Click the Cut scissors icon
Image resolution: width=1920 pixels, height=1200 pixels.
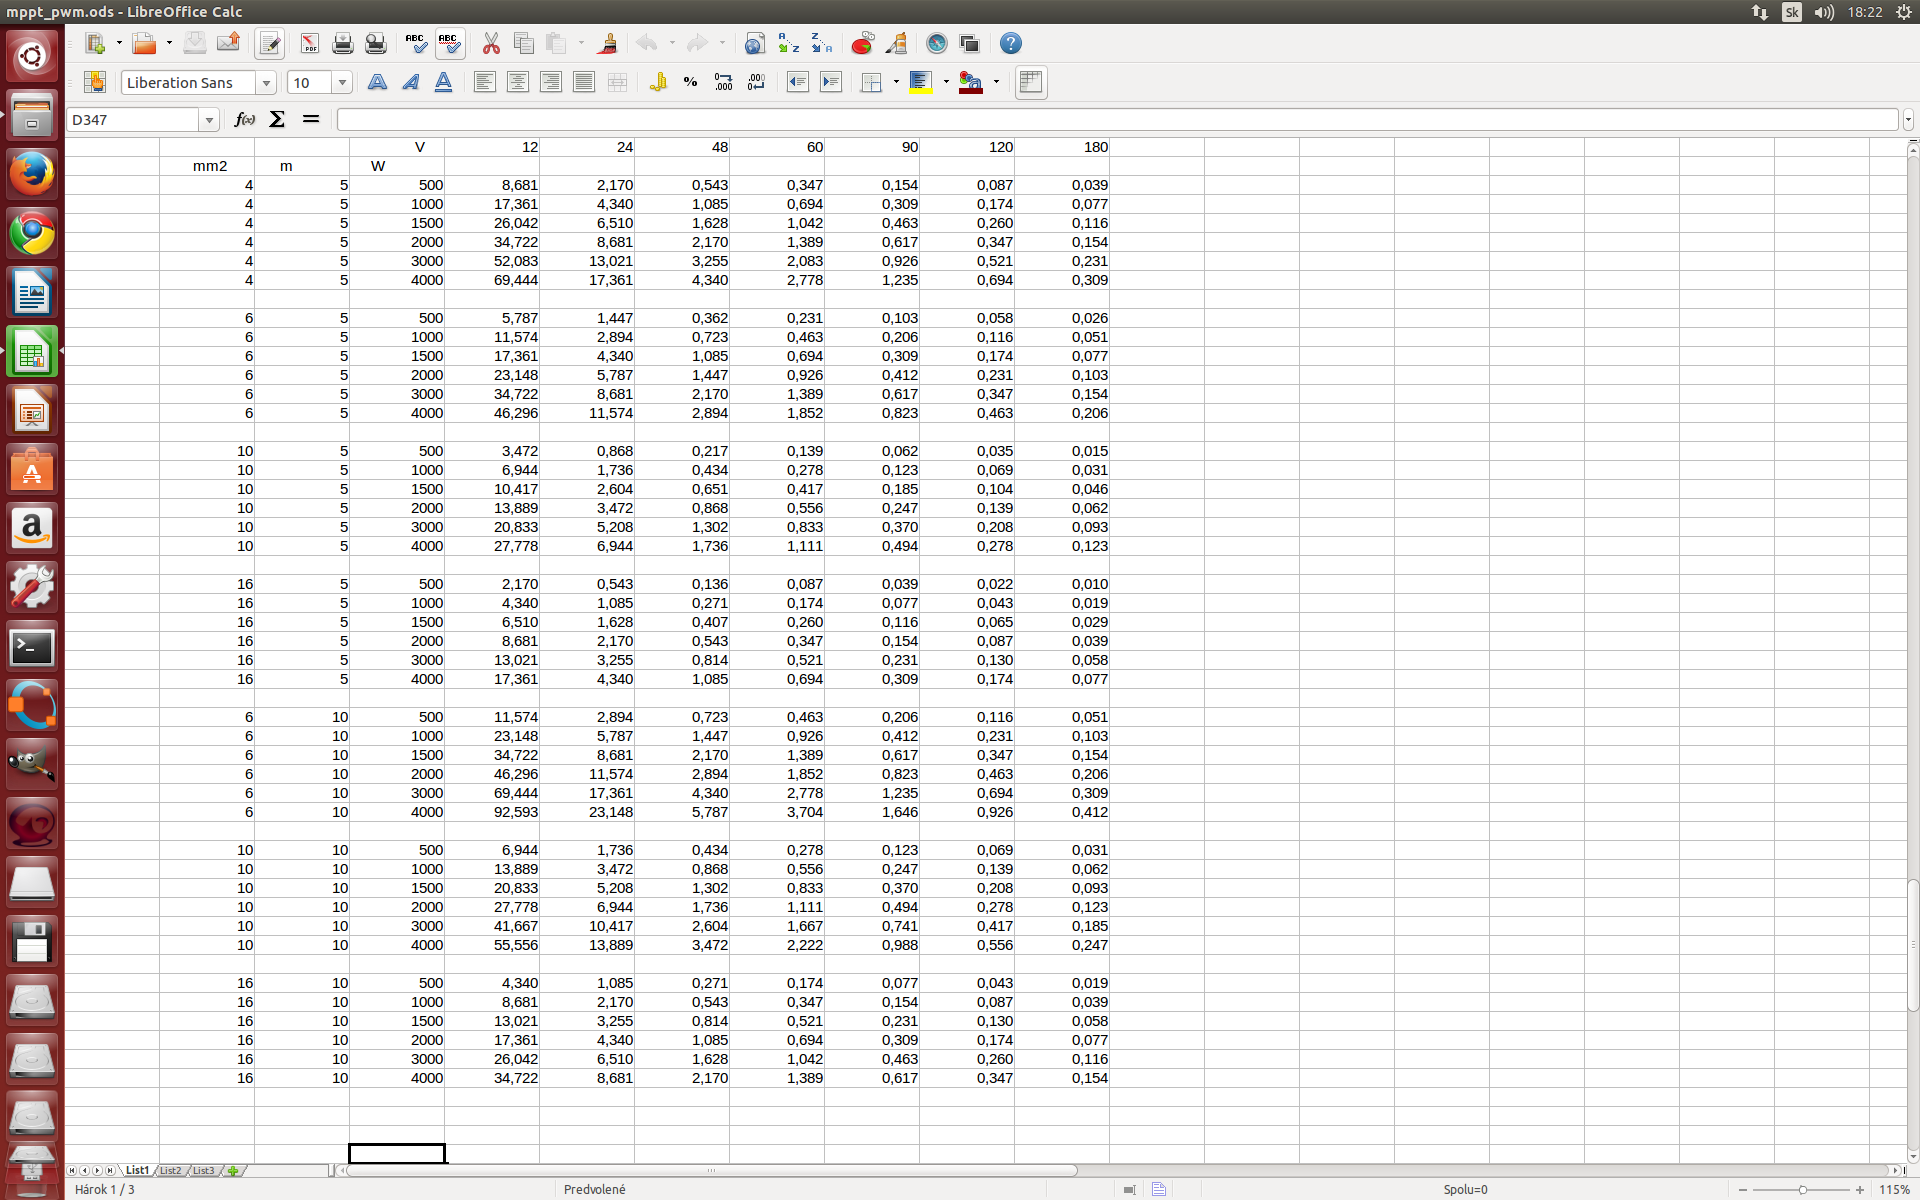pos(490,43)
